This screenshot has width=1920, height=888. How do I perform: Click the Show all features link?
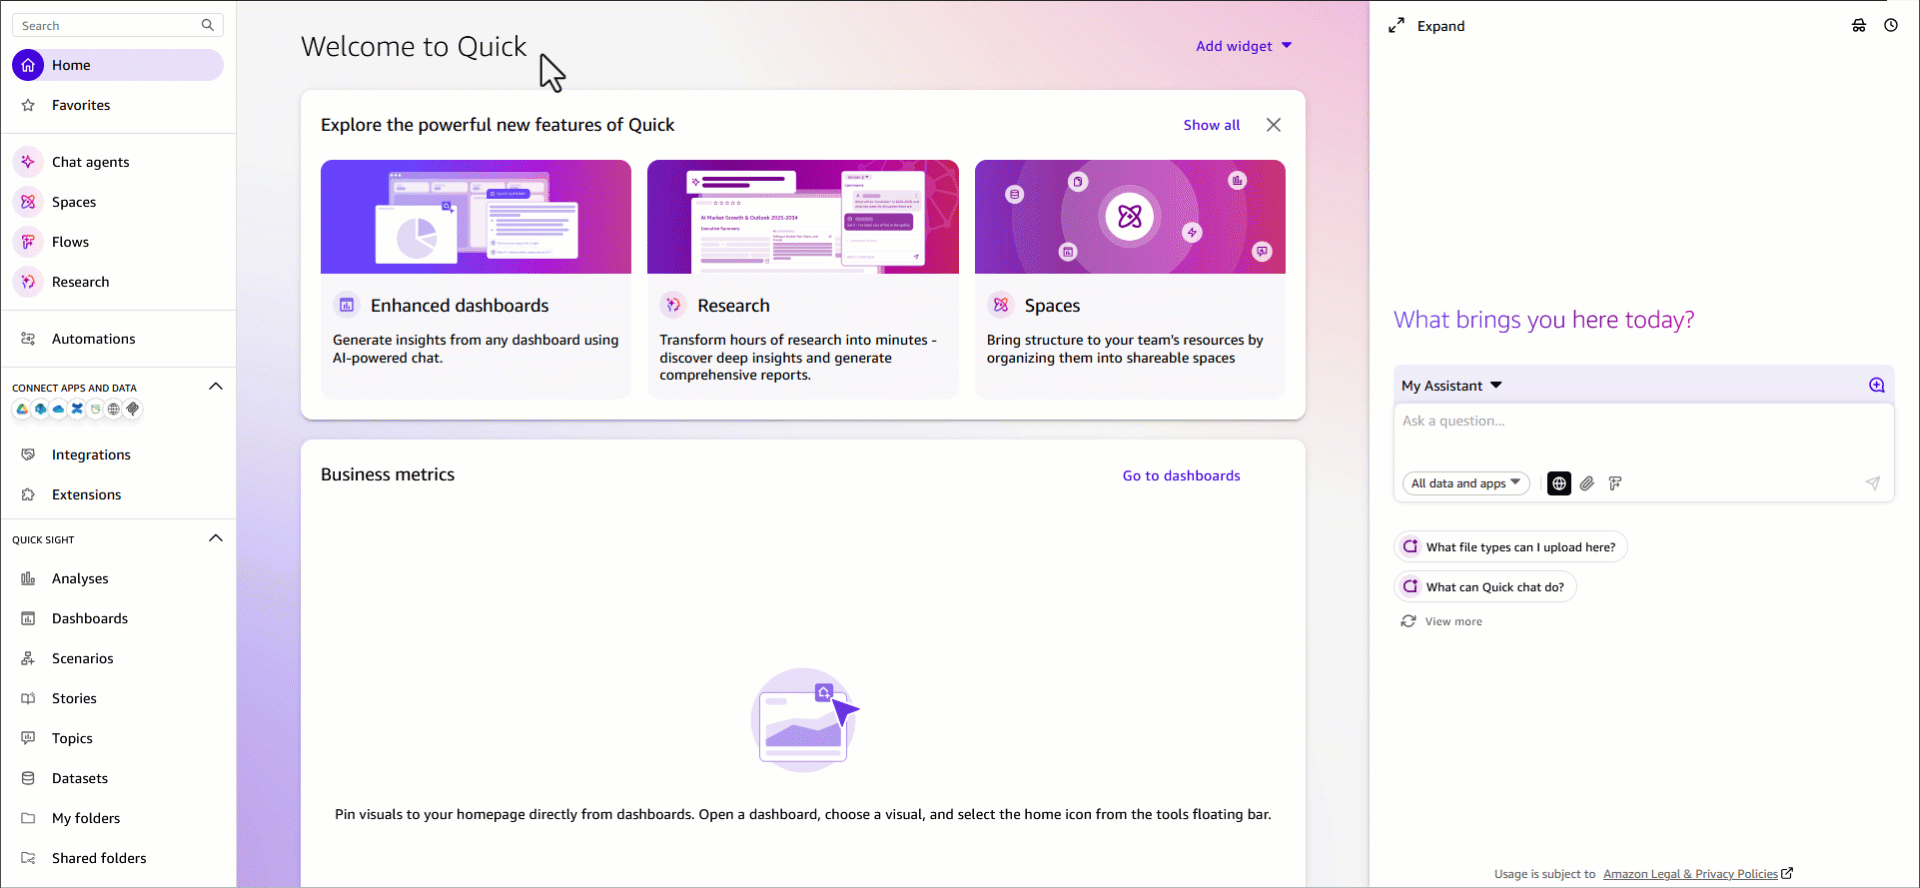[x=1211, y=125]
